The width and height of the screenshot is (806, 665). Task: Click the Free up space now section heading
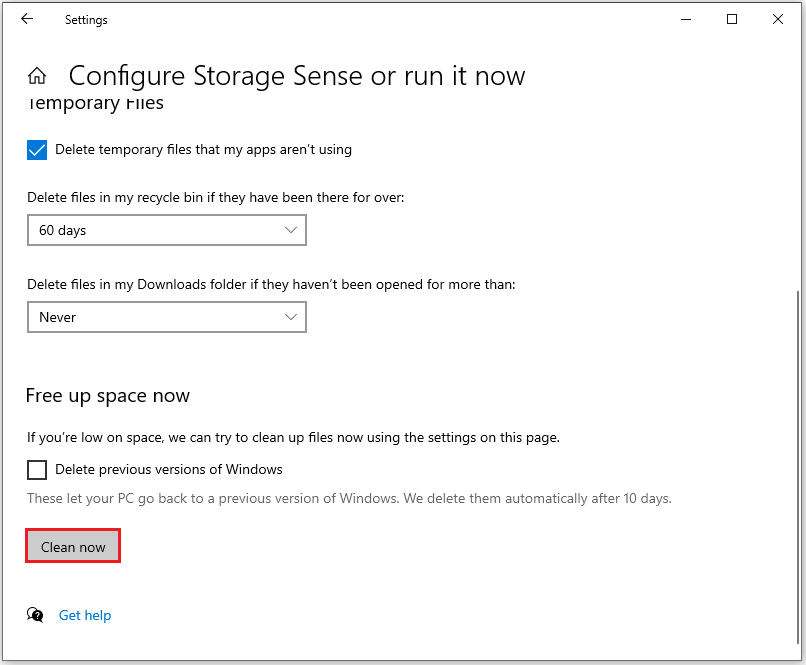107,396
